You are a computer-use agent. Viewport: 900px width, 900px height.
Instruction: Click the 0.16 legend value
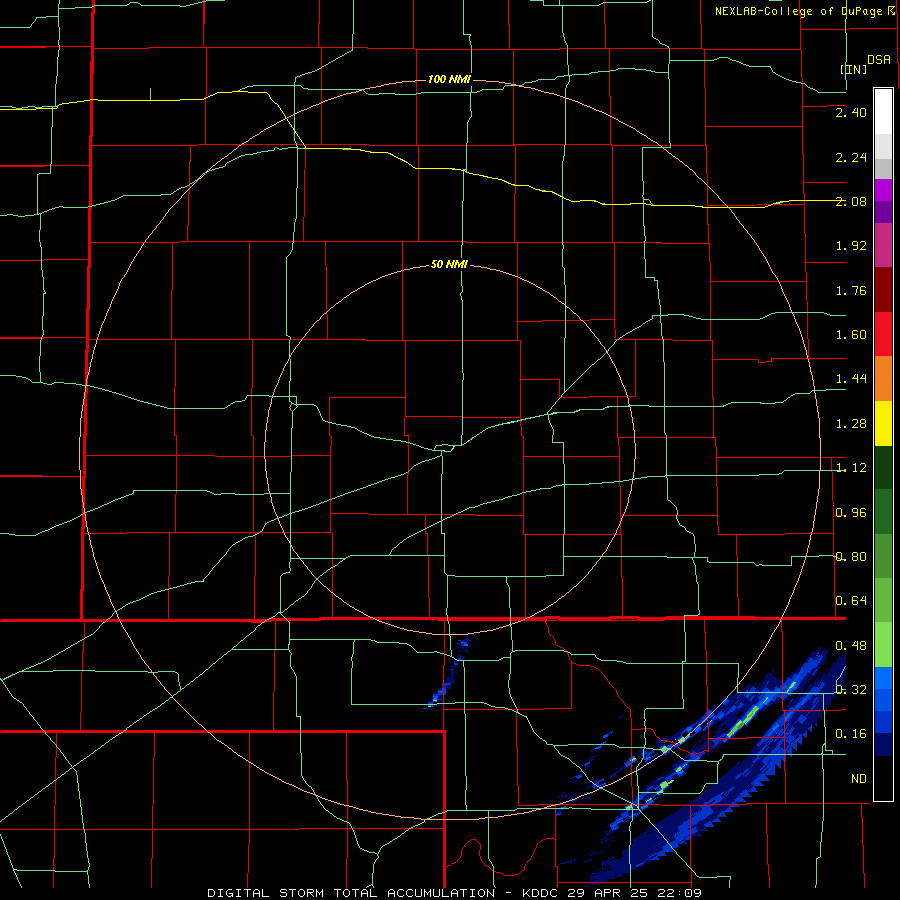[x=851, y=734]
